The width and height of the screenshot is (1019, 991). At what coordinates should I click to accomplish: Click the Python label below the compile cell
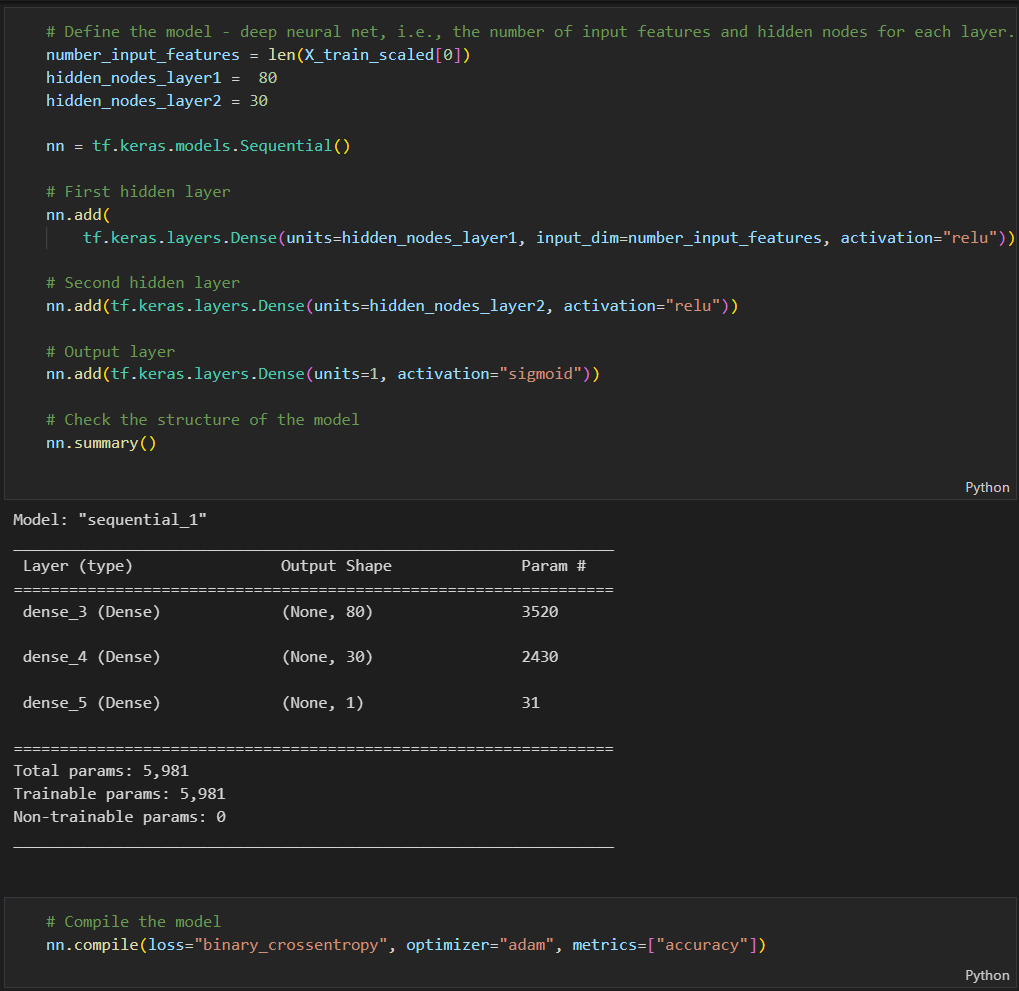987,975
